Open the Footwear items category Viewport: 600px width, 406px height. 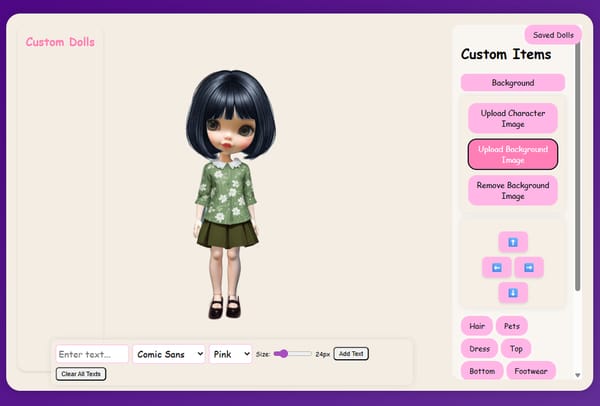[x=531, y=371]
